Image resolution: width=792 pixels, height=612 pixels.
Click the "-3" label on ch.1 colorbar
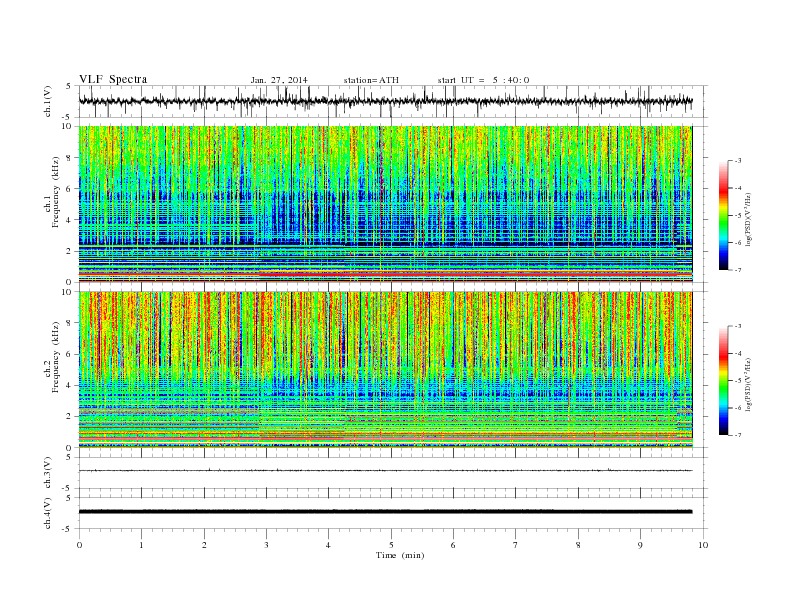coord(738,161)
